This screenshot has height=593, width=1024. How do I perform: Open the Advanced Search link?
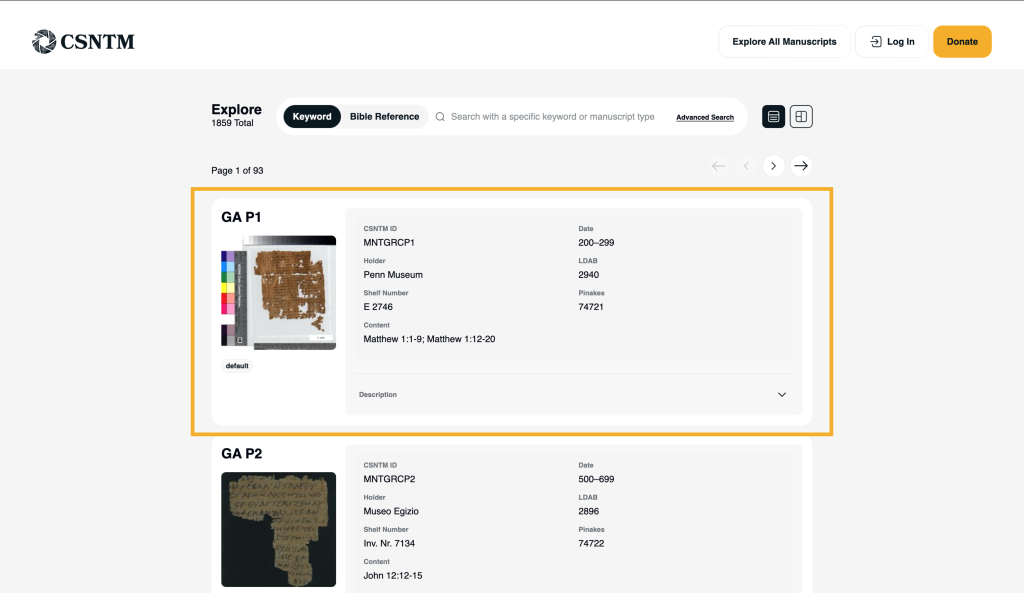click(x=704, y=118)
